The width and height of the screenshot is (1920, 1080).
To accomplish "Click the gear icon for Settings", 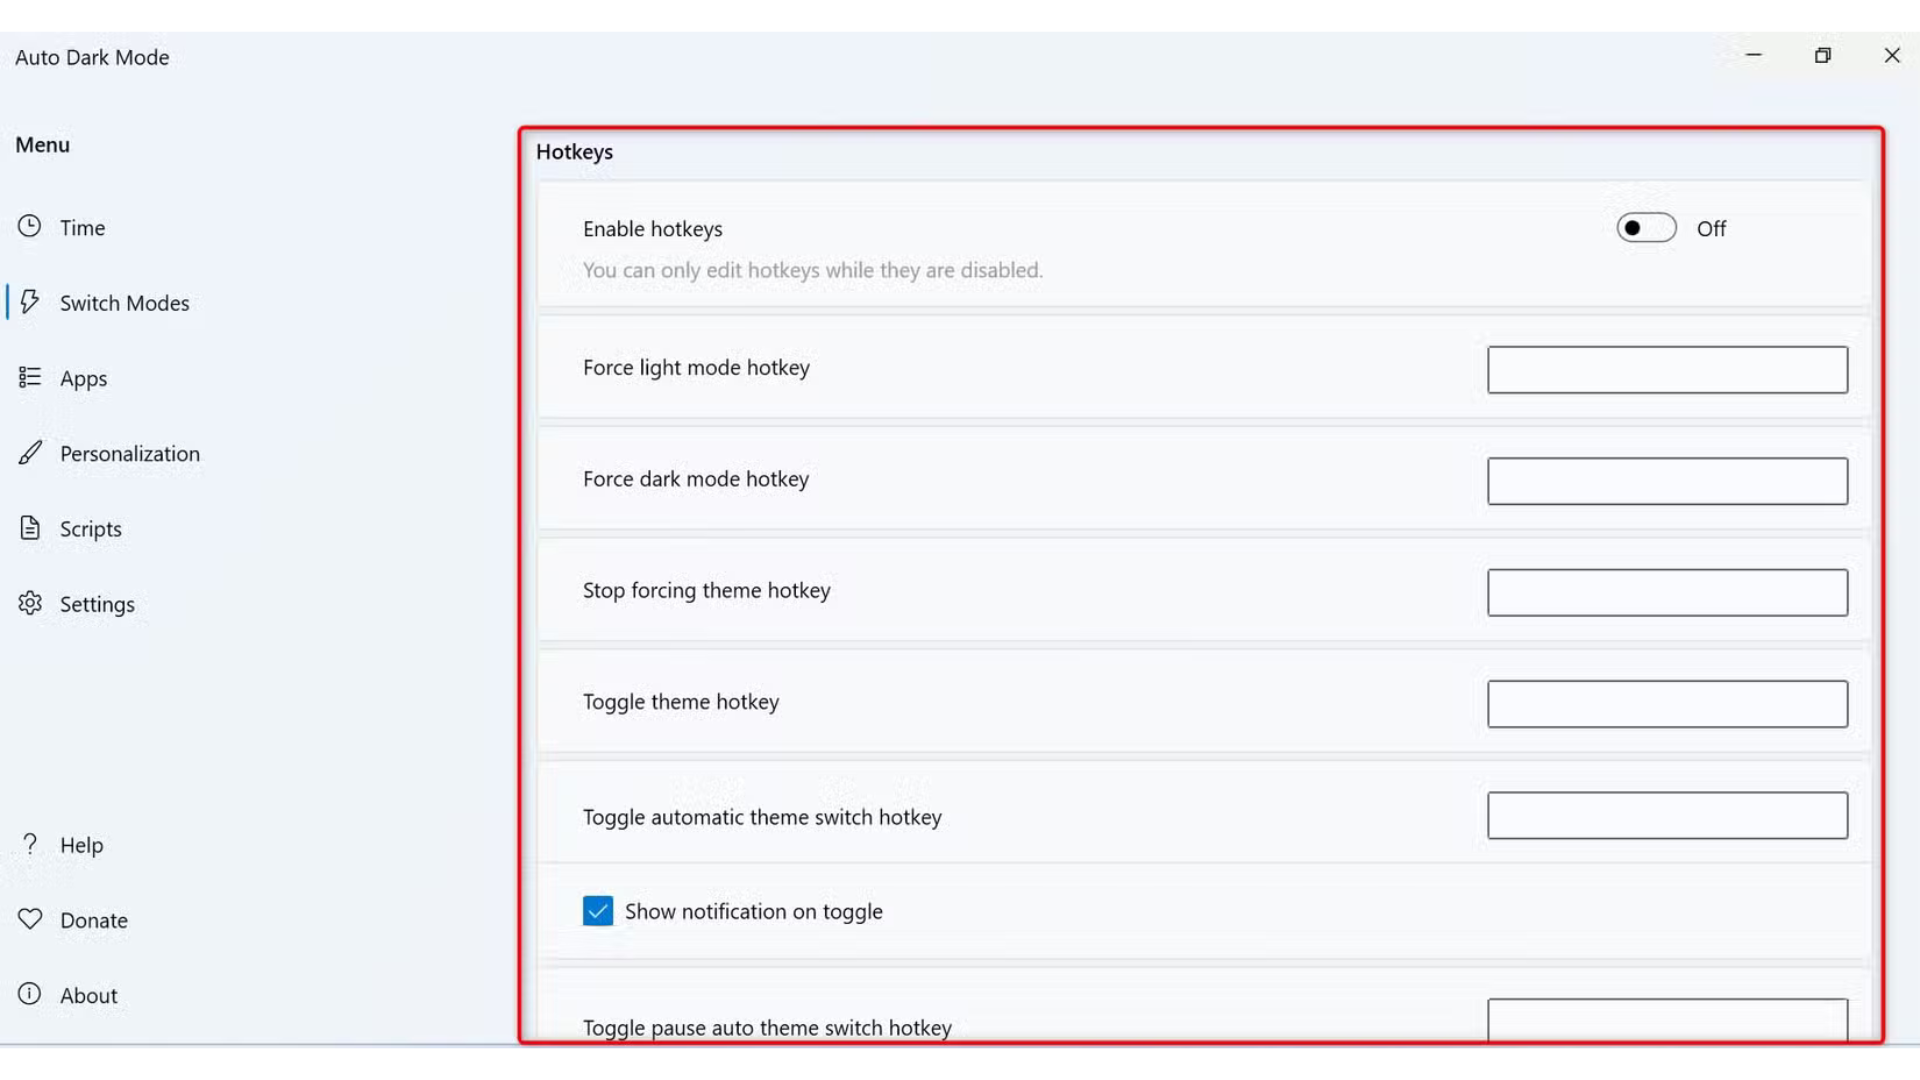I will point(30,603).
